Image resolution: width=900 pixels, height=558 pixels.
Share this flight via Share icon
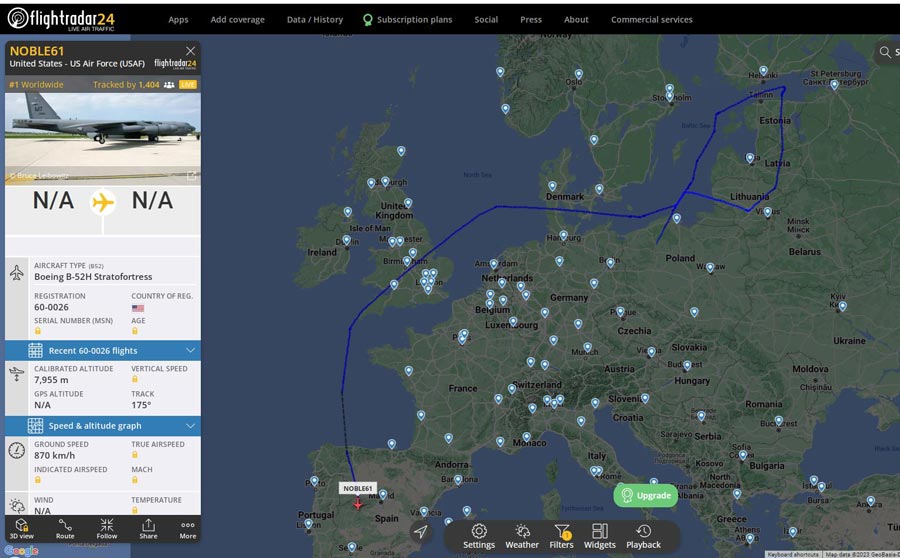point(148,529)
